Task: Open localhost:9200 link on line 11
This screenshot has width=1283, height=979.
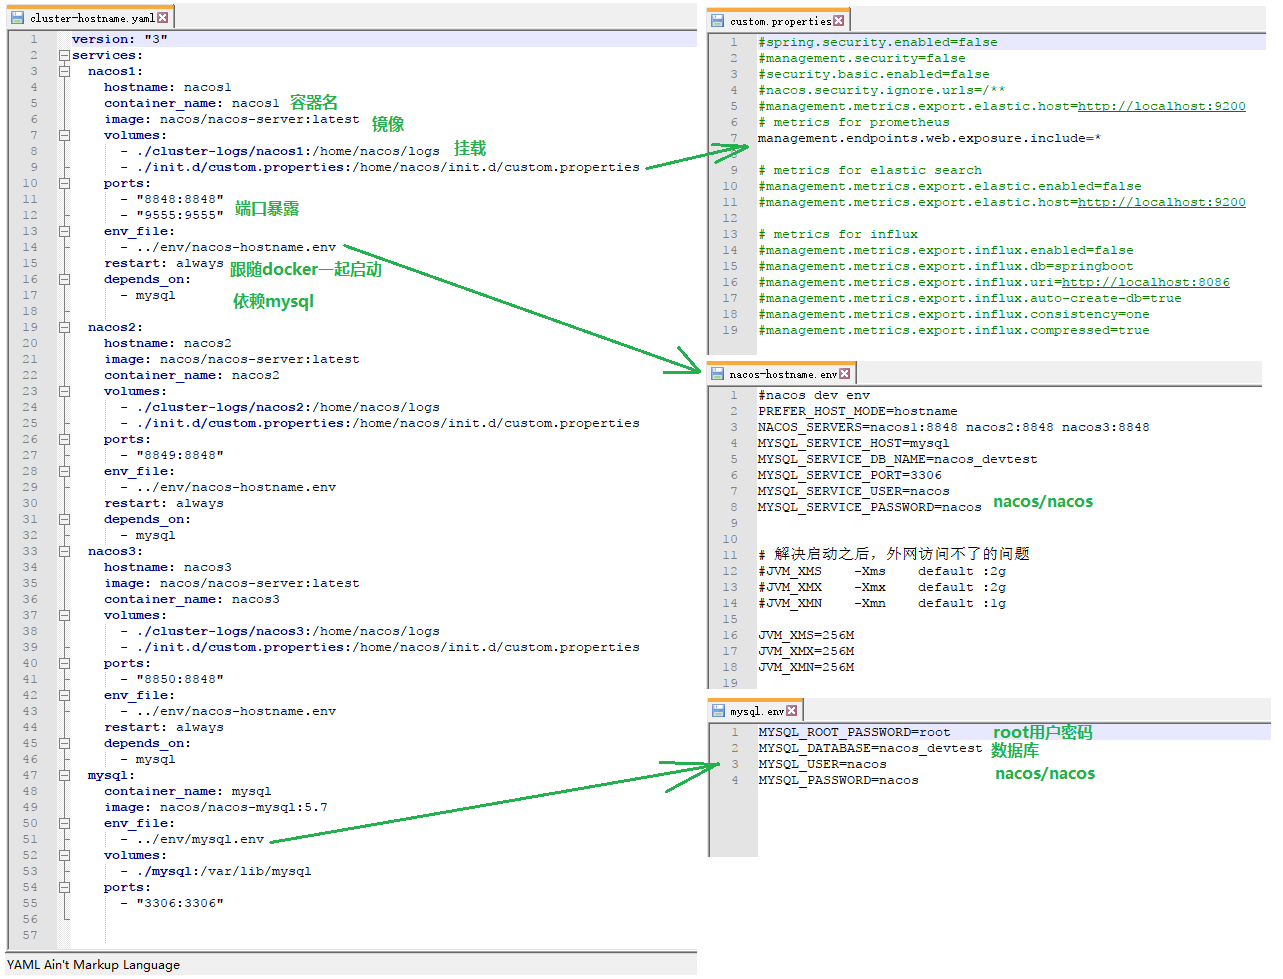Action: tap(1162, 202)
